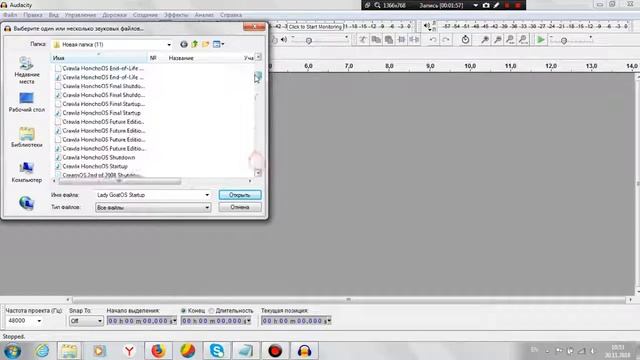Image resolution: width=640 pixels, height=360 pixels.
Task: Open the Частота проекта 48000 dropdown
Action: 39,321
